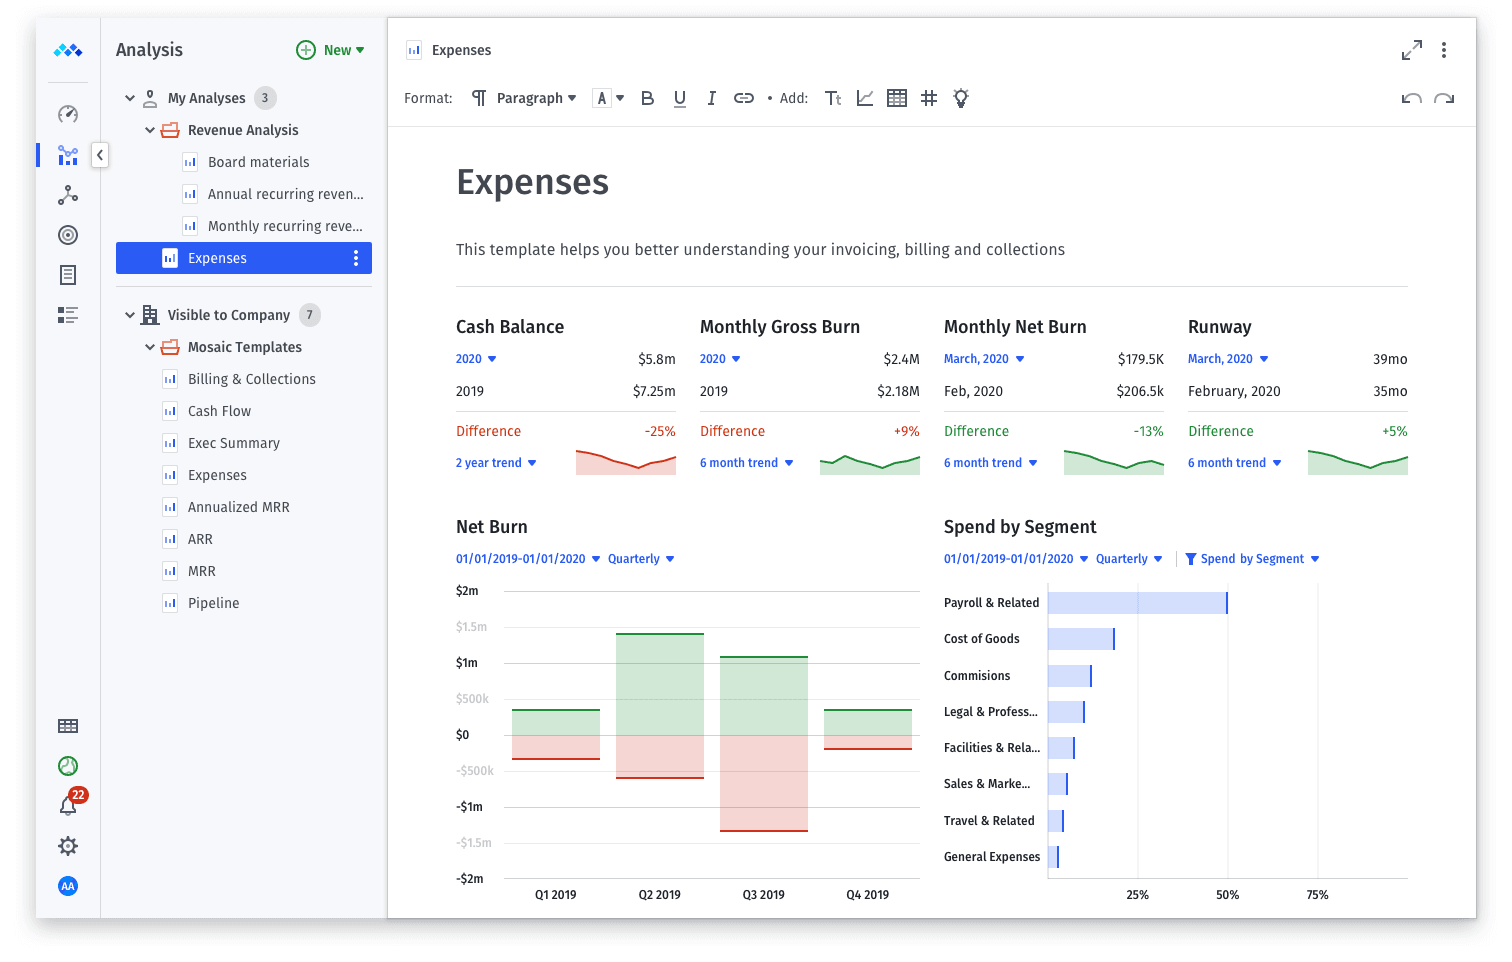Screen dimensions: 1512x962
Task: Toggle italic formatting
Action: [x=711, y=98]
